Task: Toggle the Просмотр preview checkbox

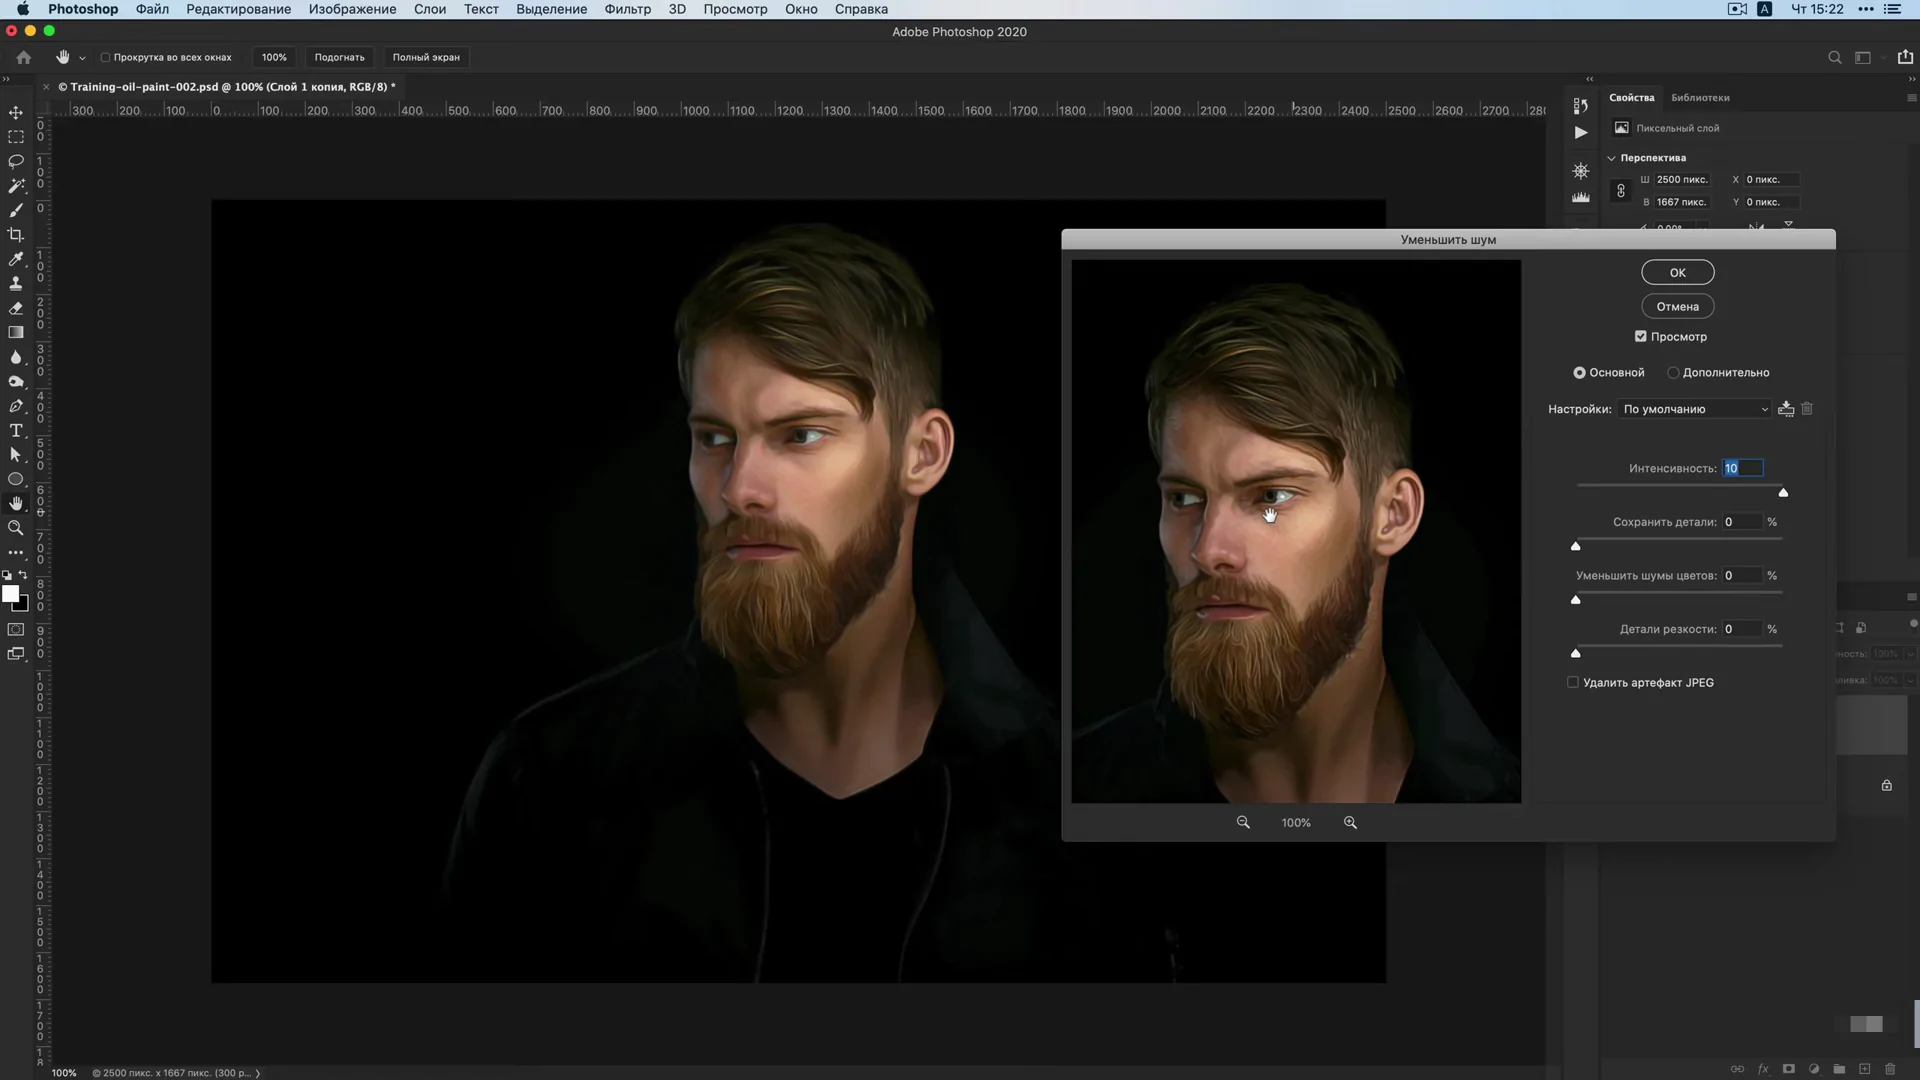Action: tap(1641, 336)
